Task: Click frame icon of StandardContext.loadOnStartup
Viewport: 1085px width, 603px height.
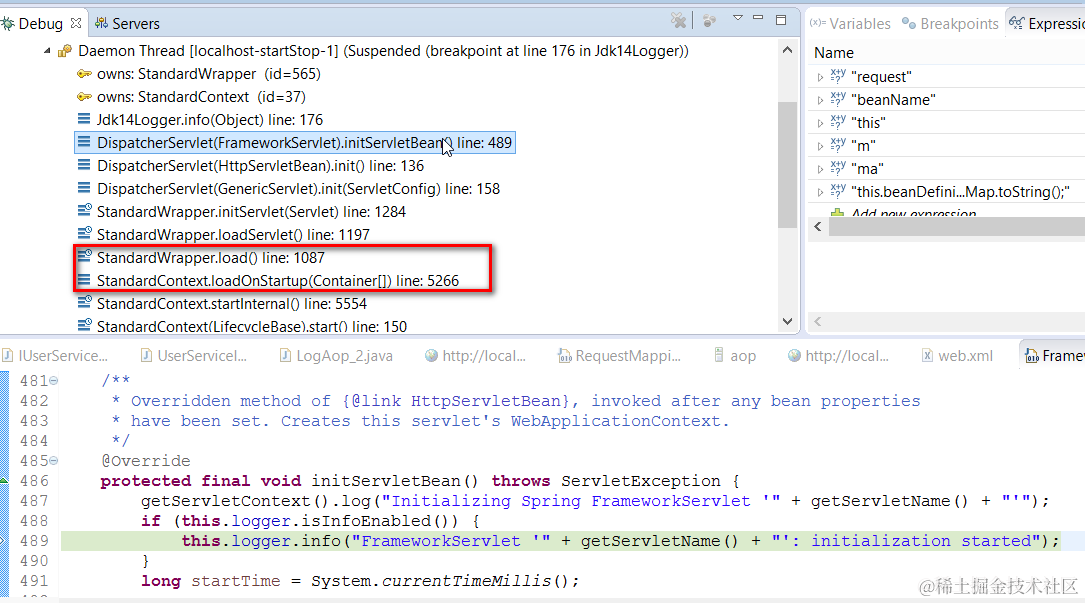Action: click(84, 280)
